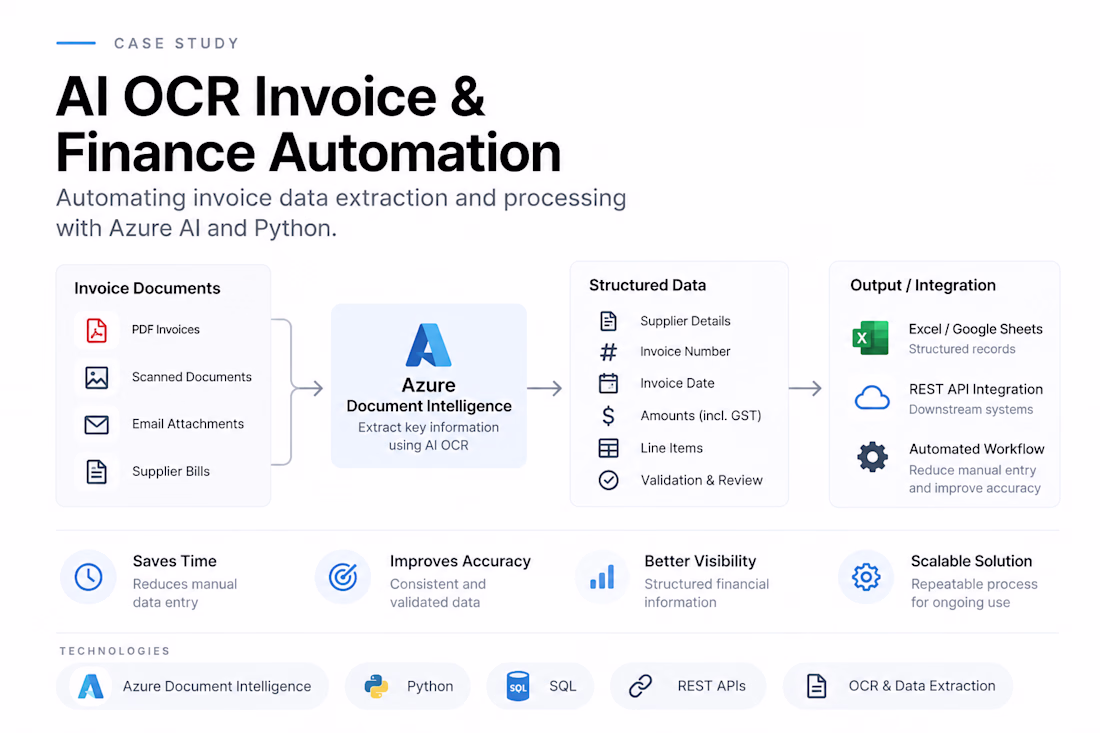Click the Scanned Documents image icon

[x=97, y=377]
